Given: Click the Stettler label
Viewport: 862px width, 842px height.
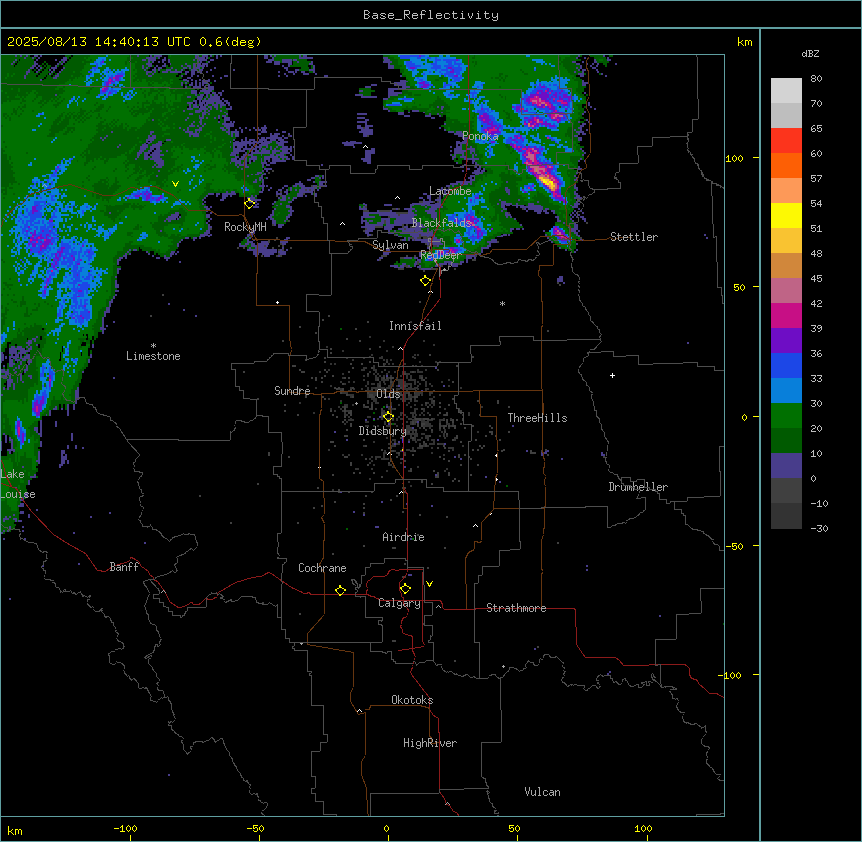Looking at the screenshot, I should pyautogui.click(x=634, y=237).
